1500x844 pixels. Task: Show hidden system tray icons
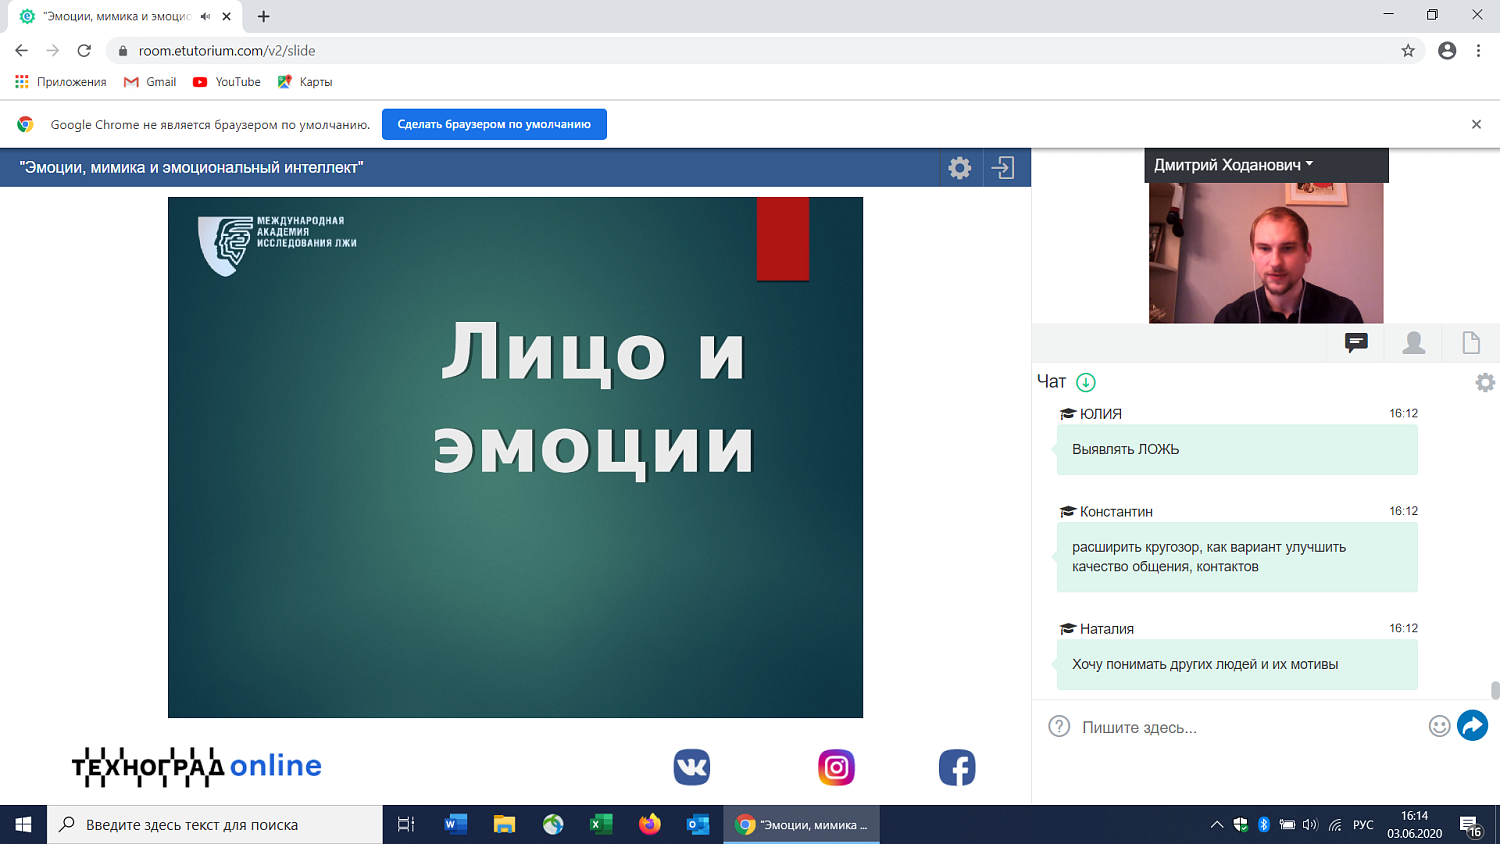click(x=1217, y=825)
